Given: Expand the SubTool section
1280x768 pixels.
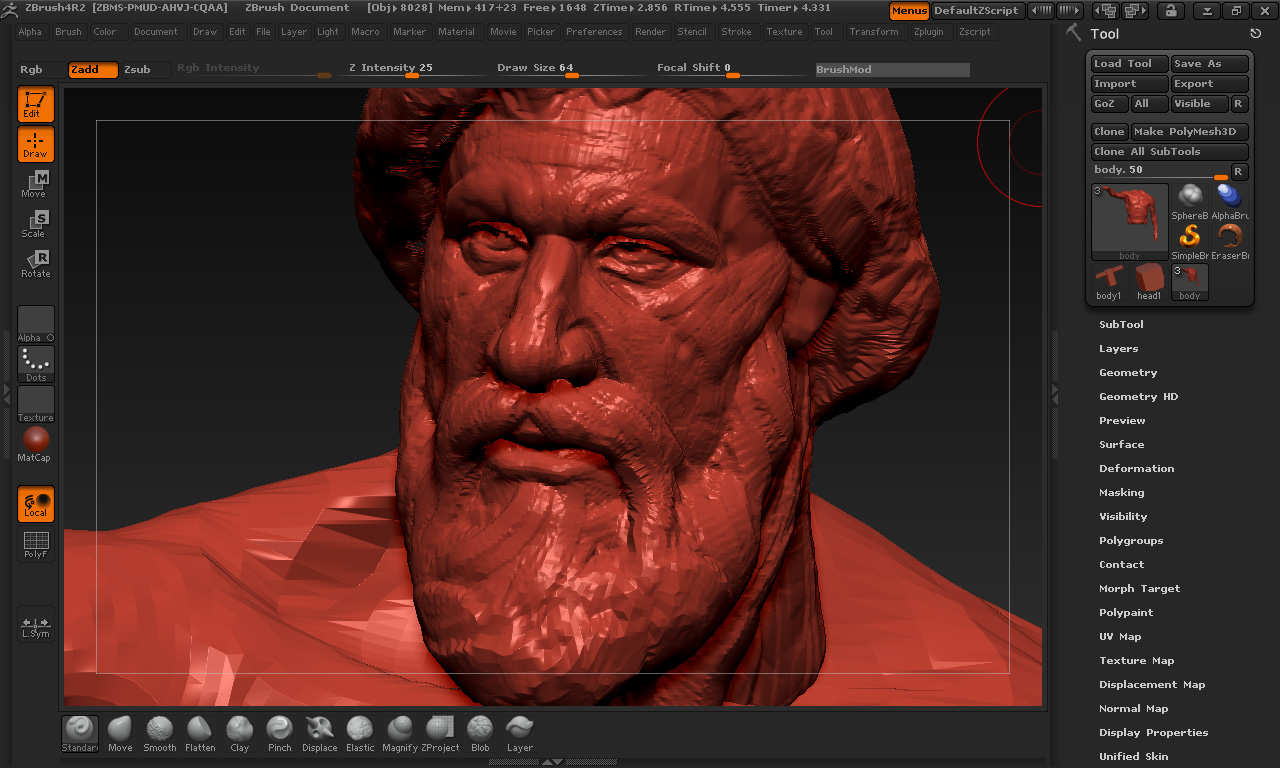Looking at the screenshot, I should pos(1121,325).
